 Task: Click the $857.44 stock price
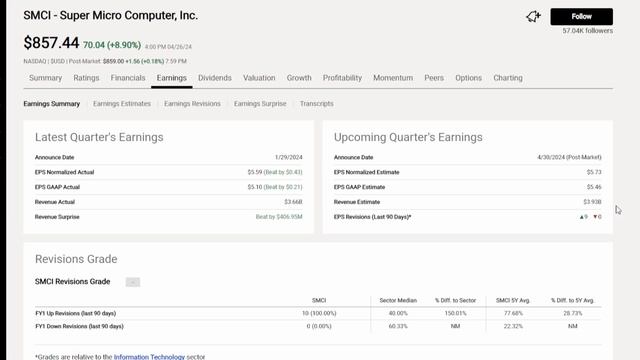point(51,42)
